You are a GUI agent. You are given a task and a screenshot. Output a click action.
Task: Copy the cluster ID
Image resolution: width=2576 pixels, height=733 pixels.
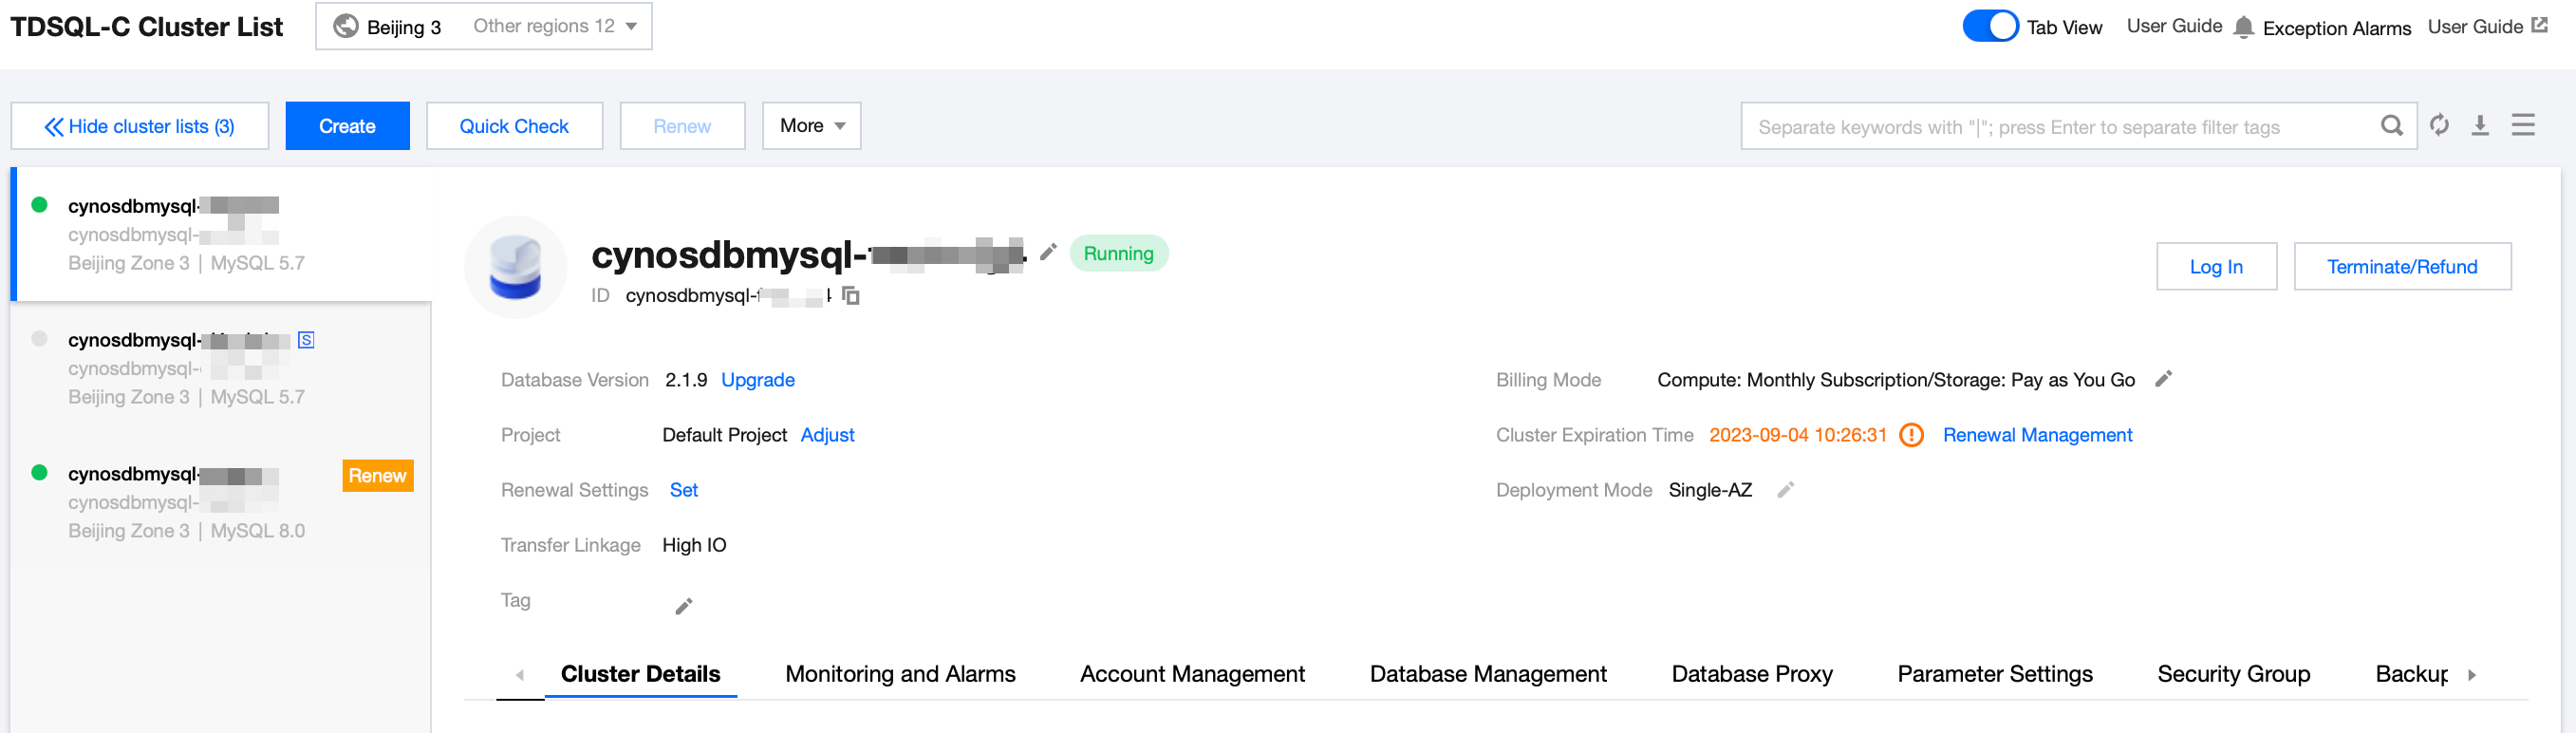pyautogui.click(x=851, y=295)
